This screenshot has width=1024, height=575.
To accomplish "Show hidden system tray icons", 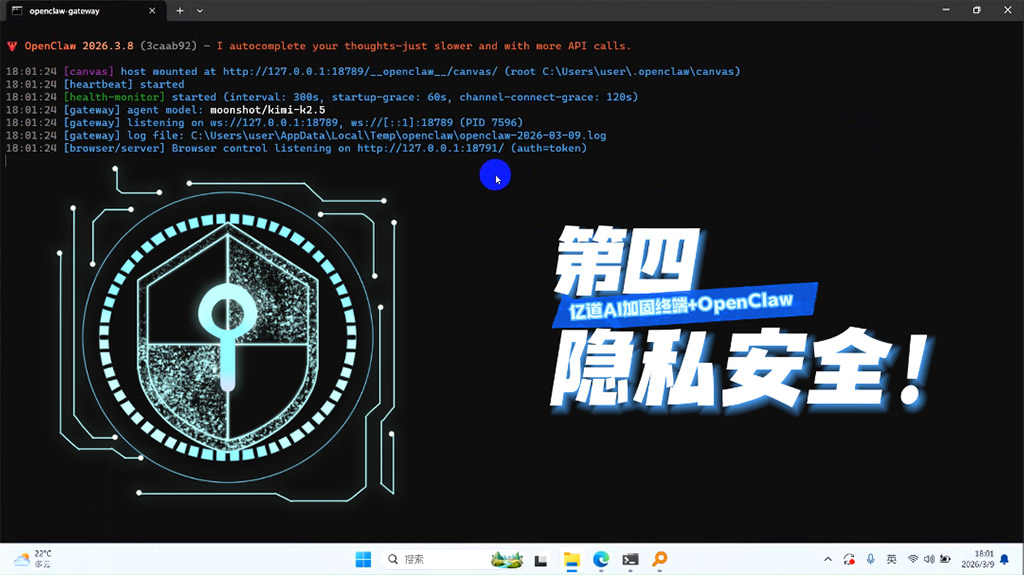I will pos(827,559).
